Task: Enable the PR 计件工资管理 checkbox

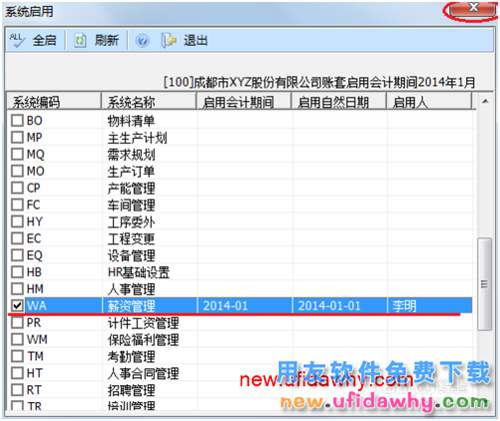Action: pos(17,322)
